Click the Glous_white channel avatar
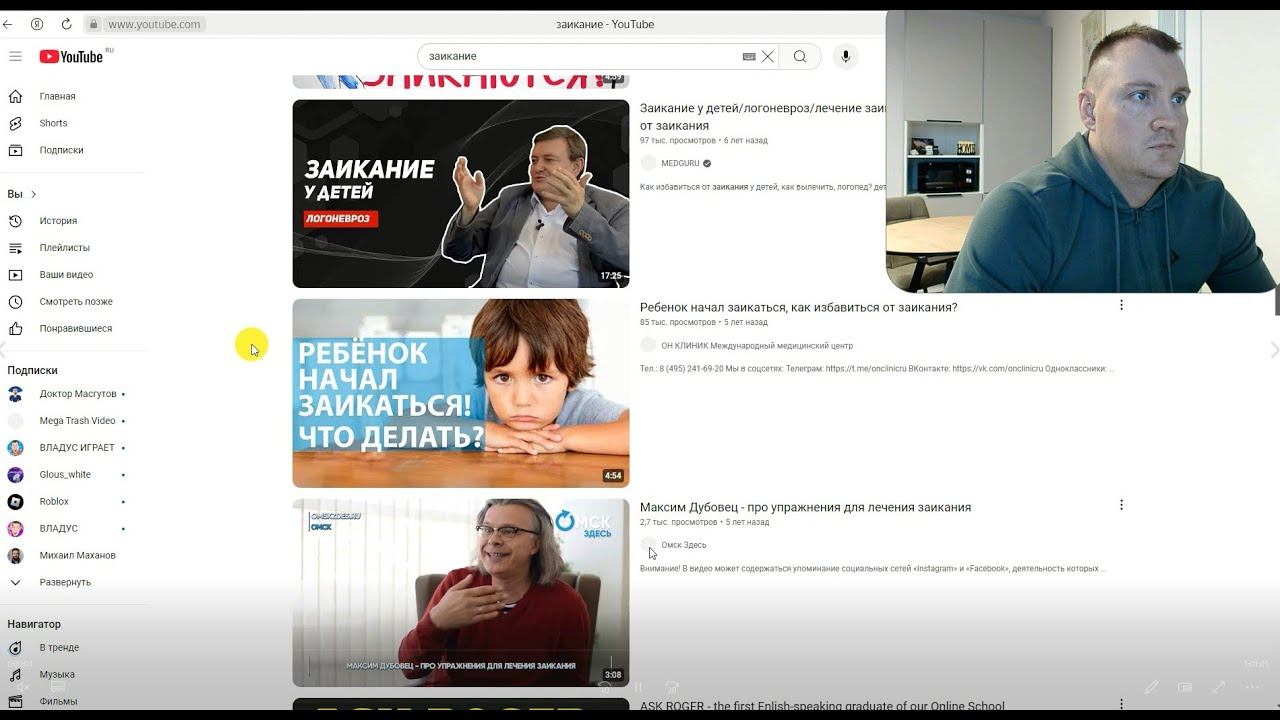Image resolution: width=1280 pixels, height=720 pixels. tap(15, 475)
